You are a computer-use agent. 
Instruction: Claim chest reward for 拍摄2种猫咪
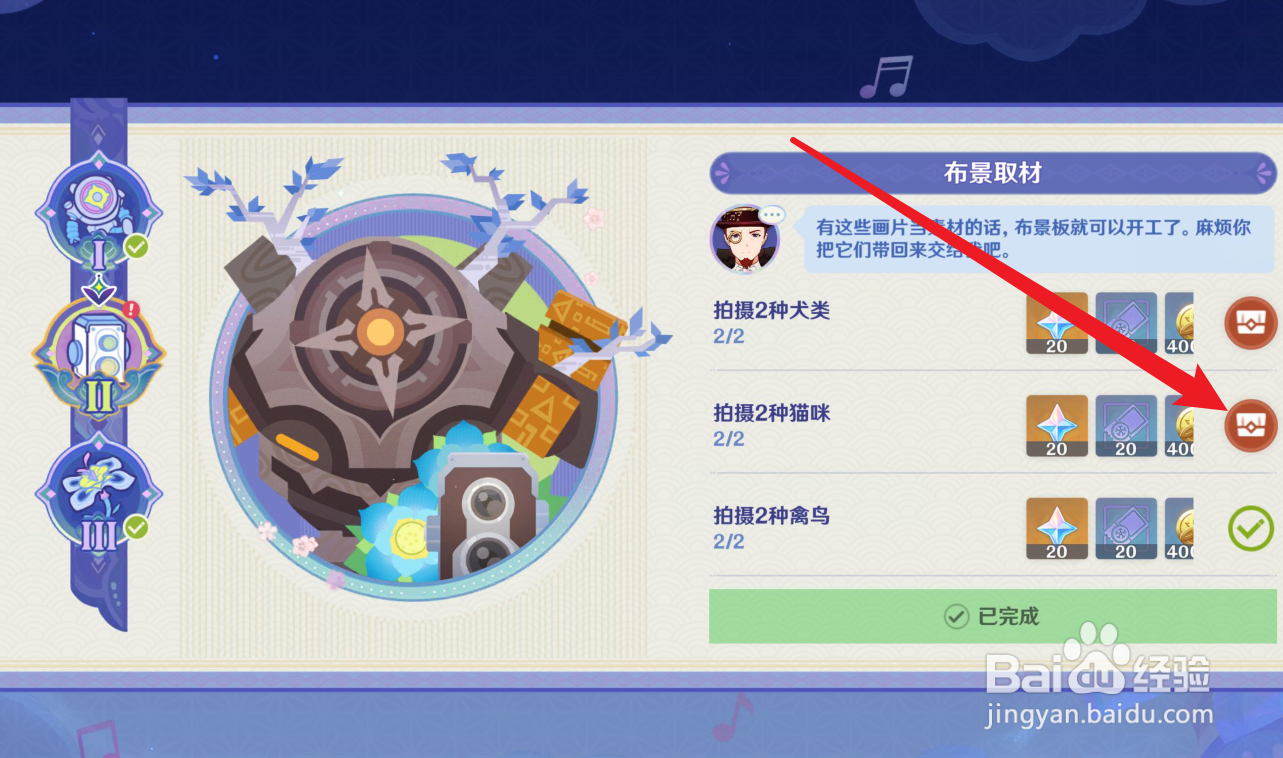1251,425
